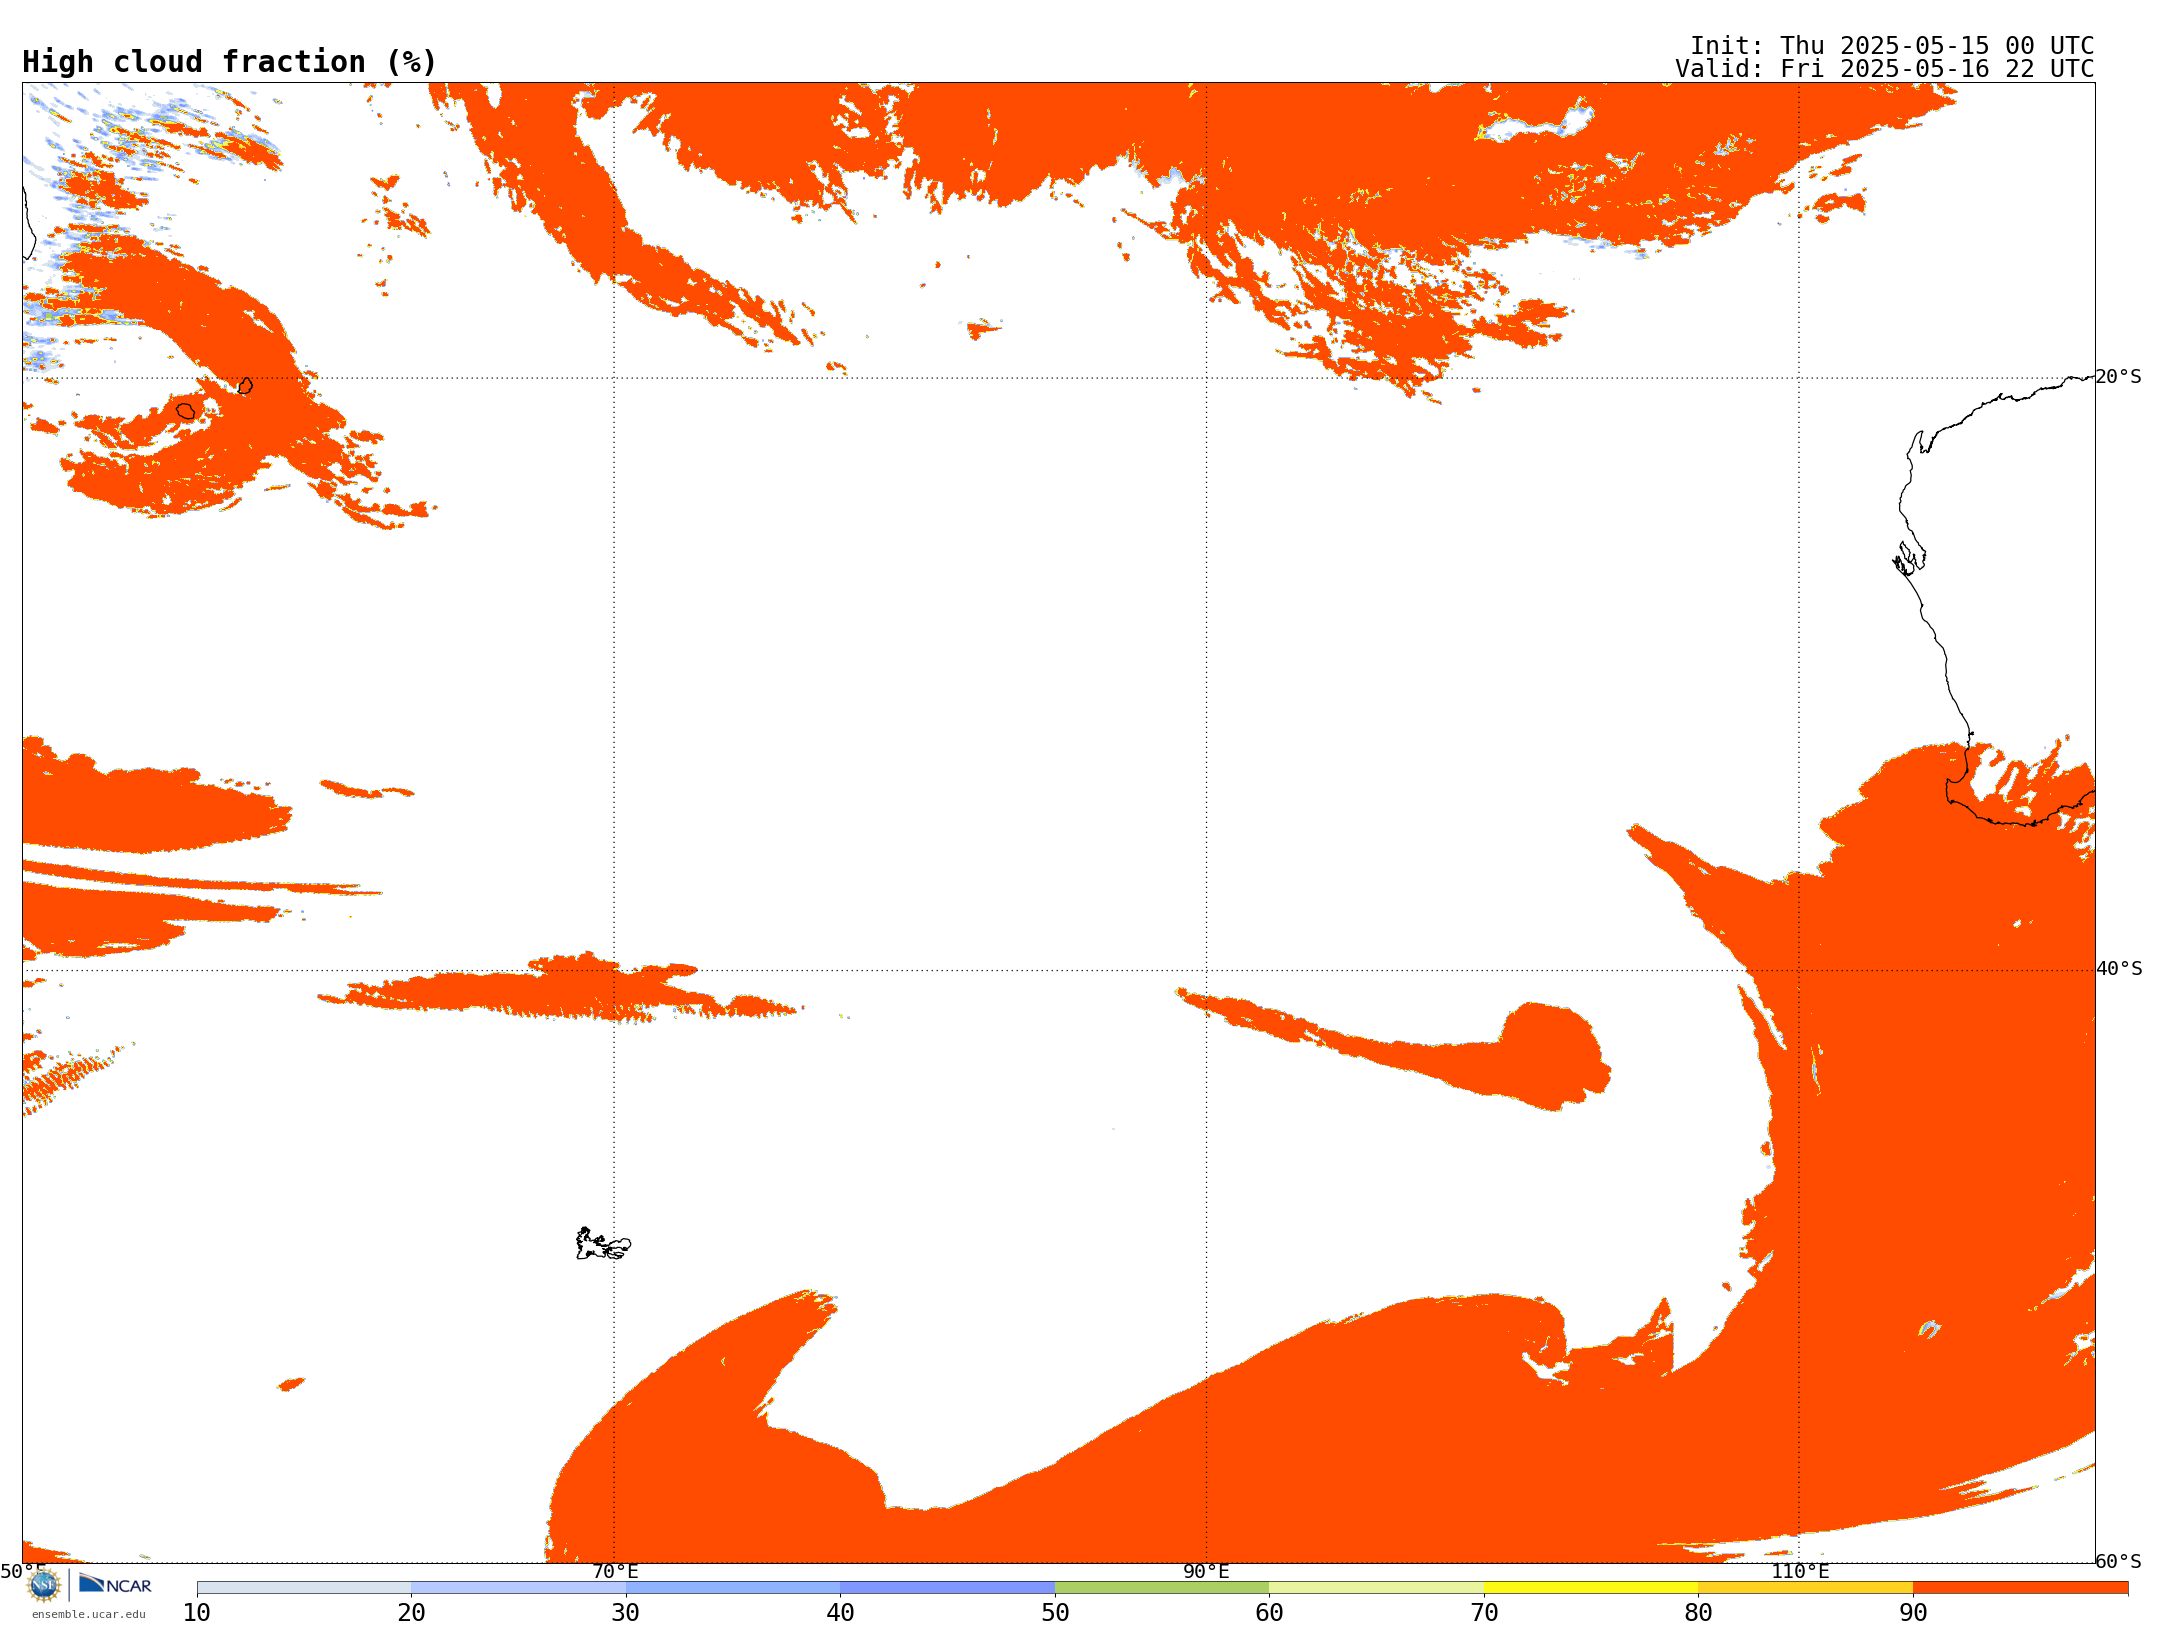Click the colorbar tick label 70

click(1484, 1612)
